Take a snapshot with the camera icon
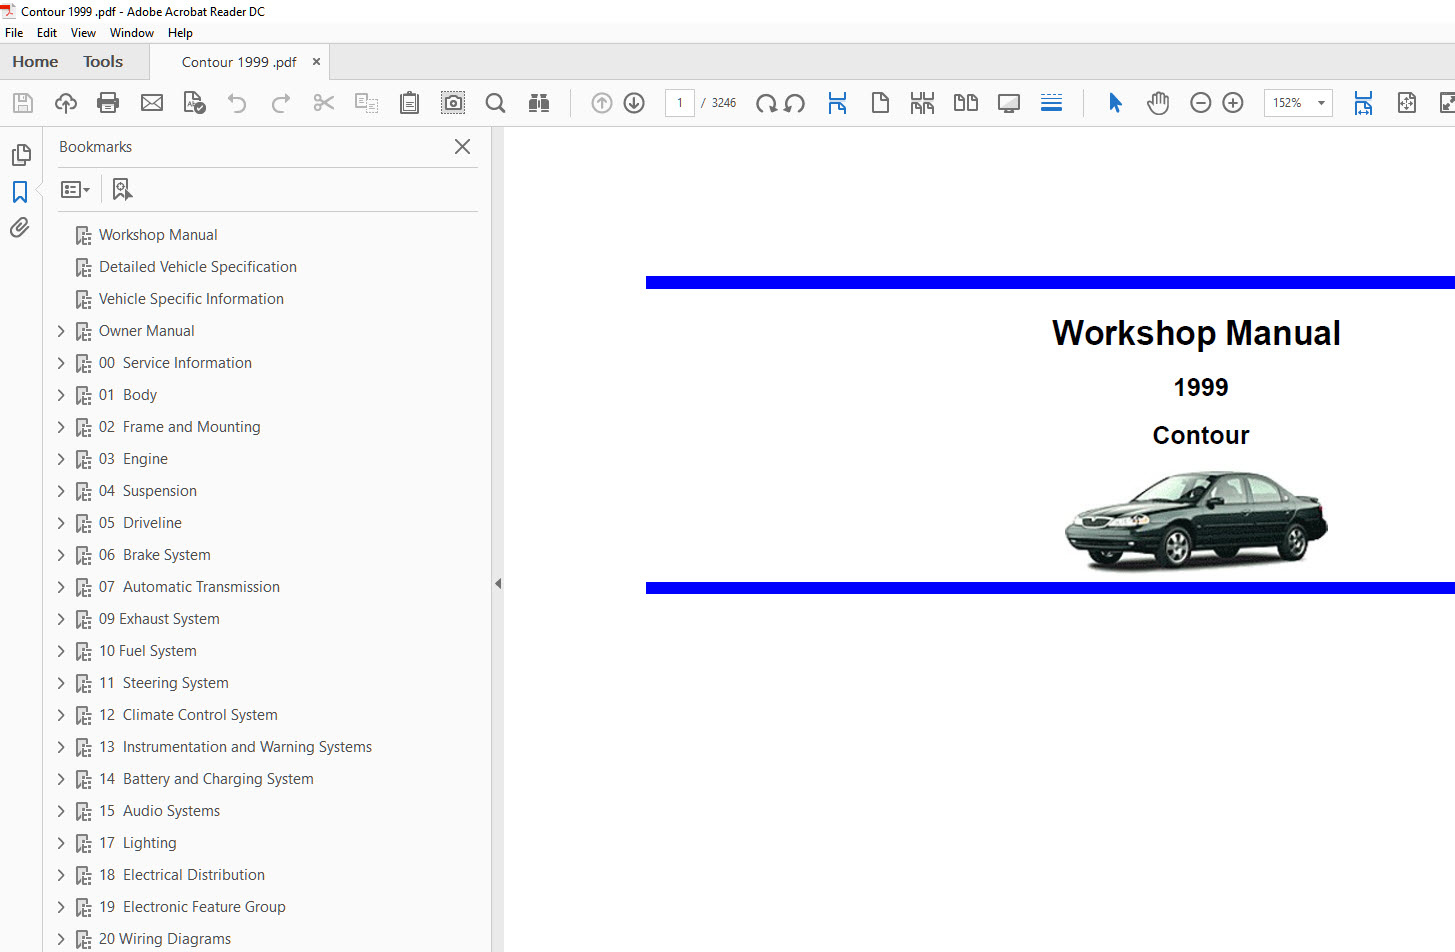The width and height of the screenshot is (1455, 952). pyautogui.click(x=453, y=103)
